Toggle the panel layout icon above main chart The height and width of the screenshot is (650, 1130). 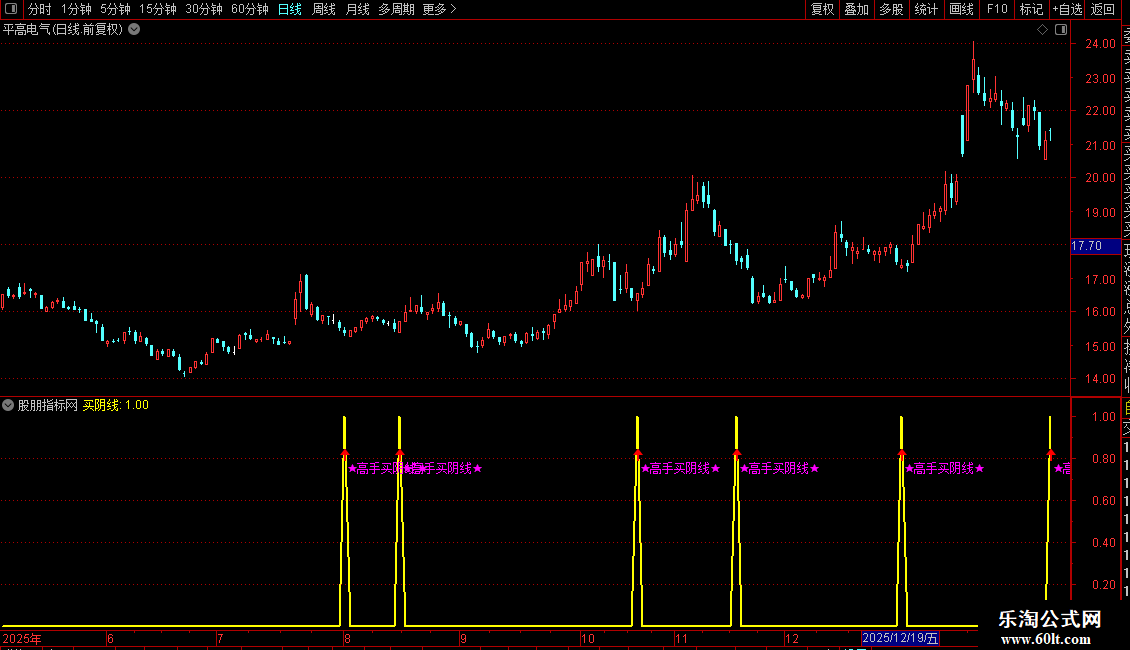coord(1061,30)
